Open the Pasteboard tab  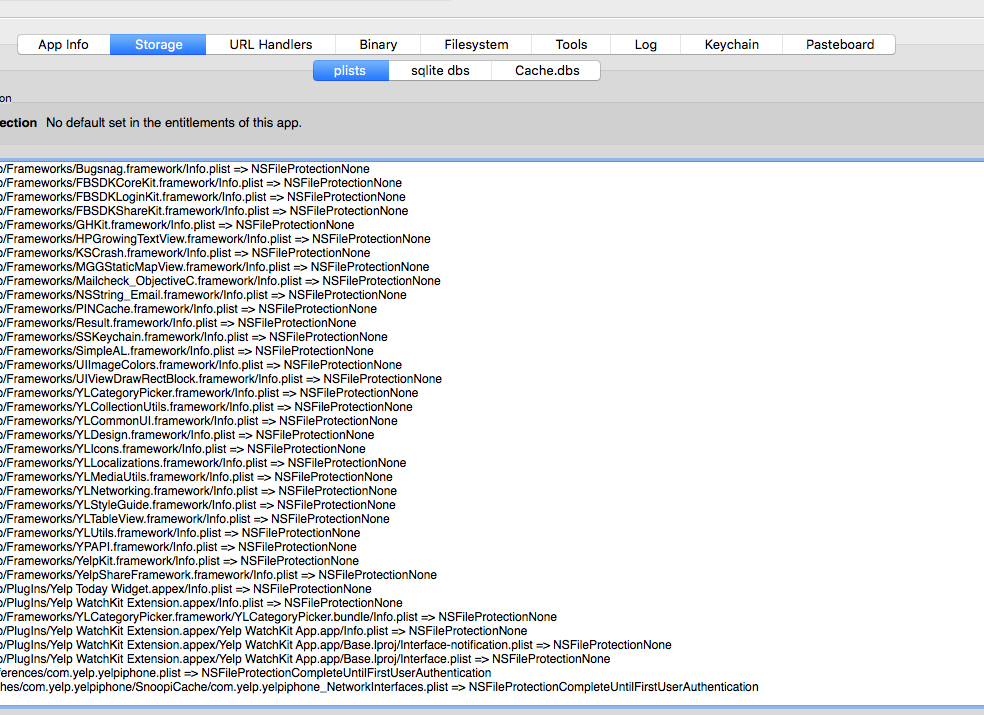coord(840,45)
